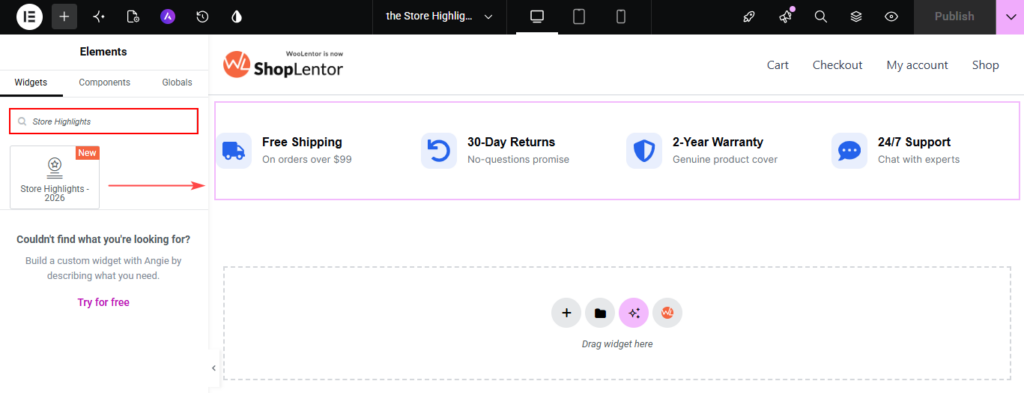The image size is (1024, 393).
Task: Switch to Mobile device view
Action: tap(620, 16)
